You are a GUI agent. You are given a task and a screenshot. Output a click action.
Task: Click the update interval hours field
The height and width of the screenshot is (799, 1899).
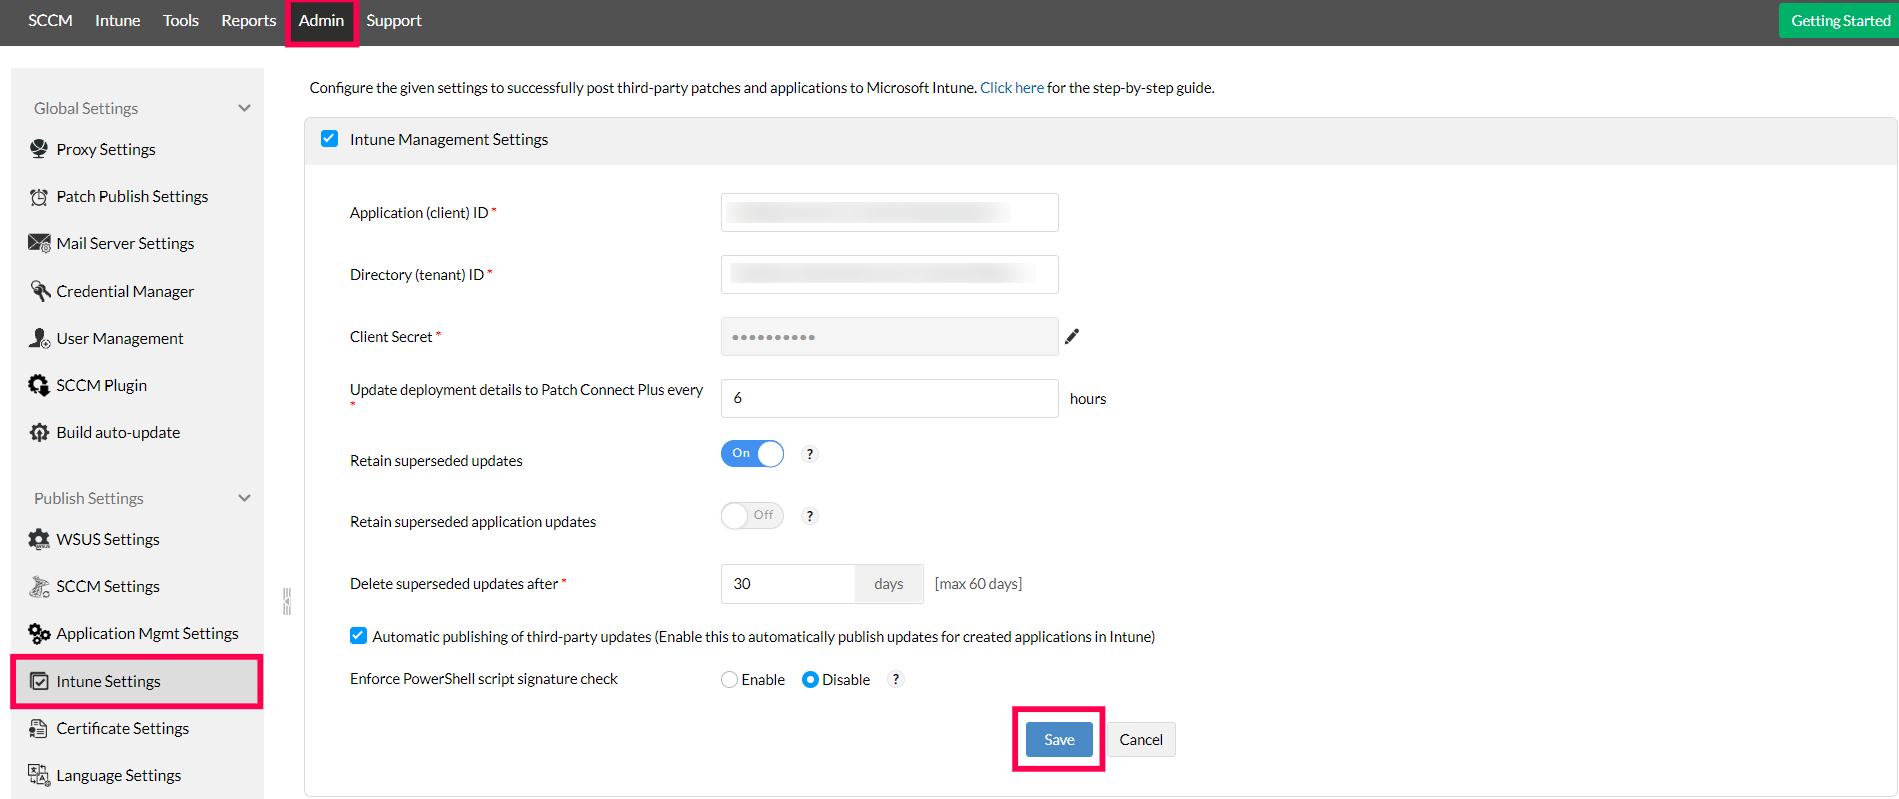(x=889, y=398)
